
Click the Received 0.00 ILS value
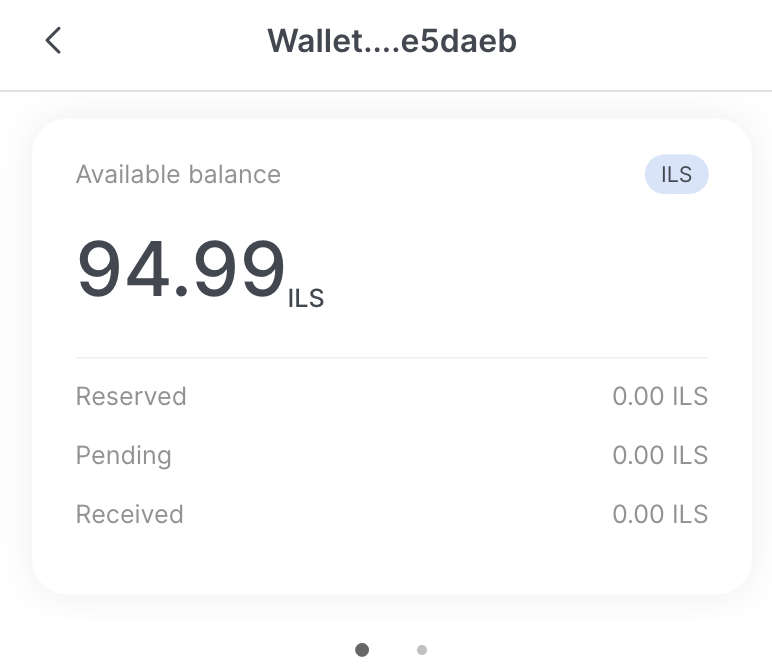coord(660,515)
